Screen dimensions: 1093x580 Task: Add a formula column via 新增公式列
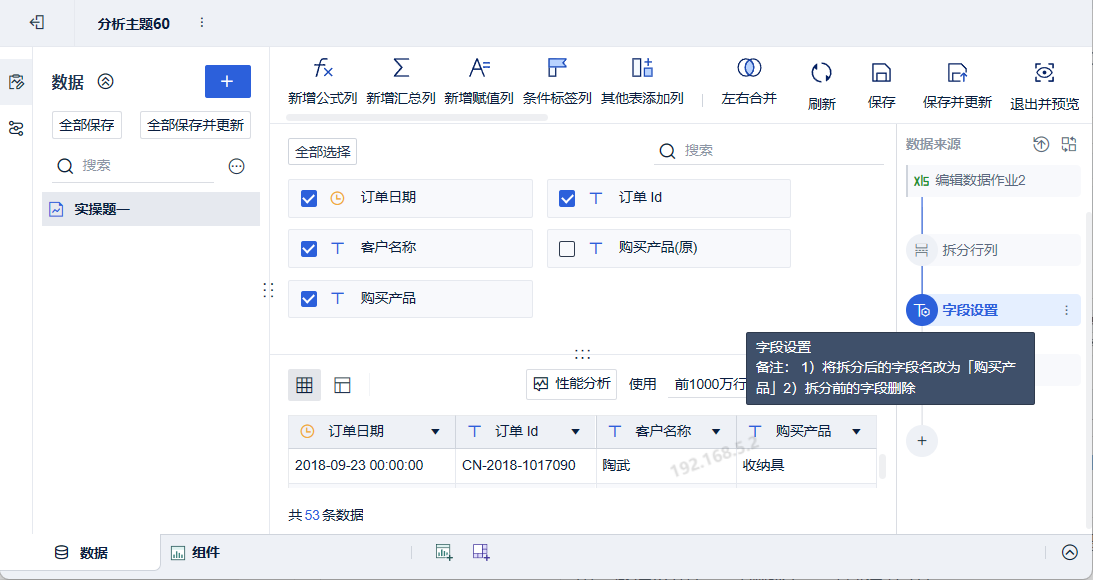[x=323, y=82]
